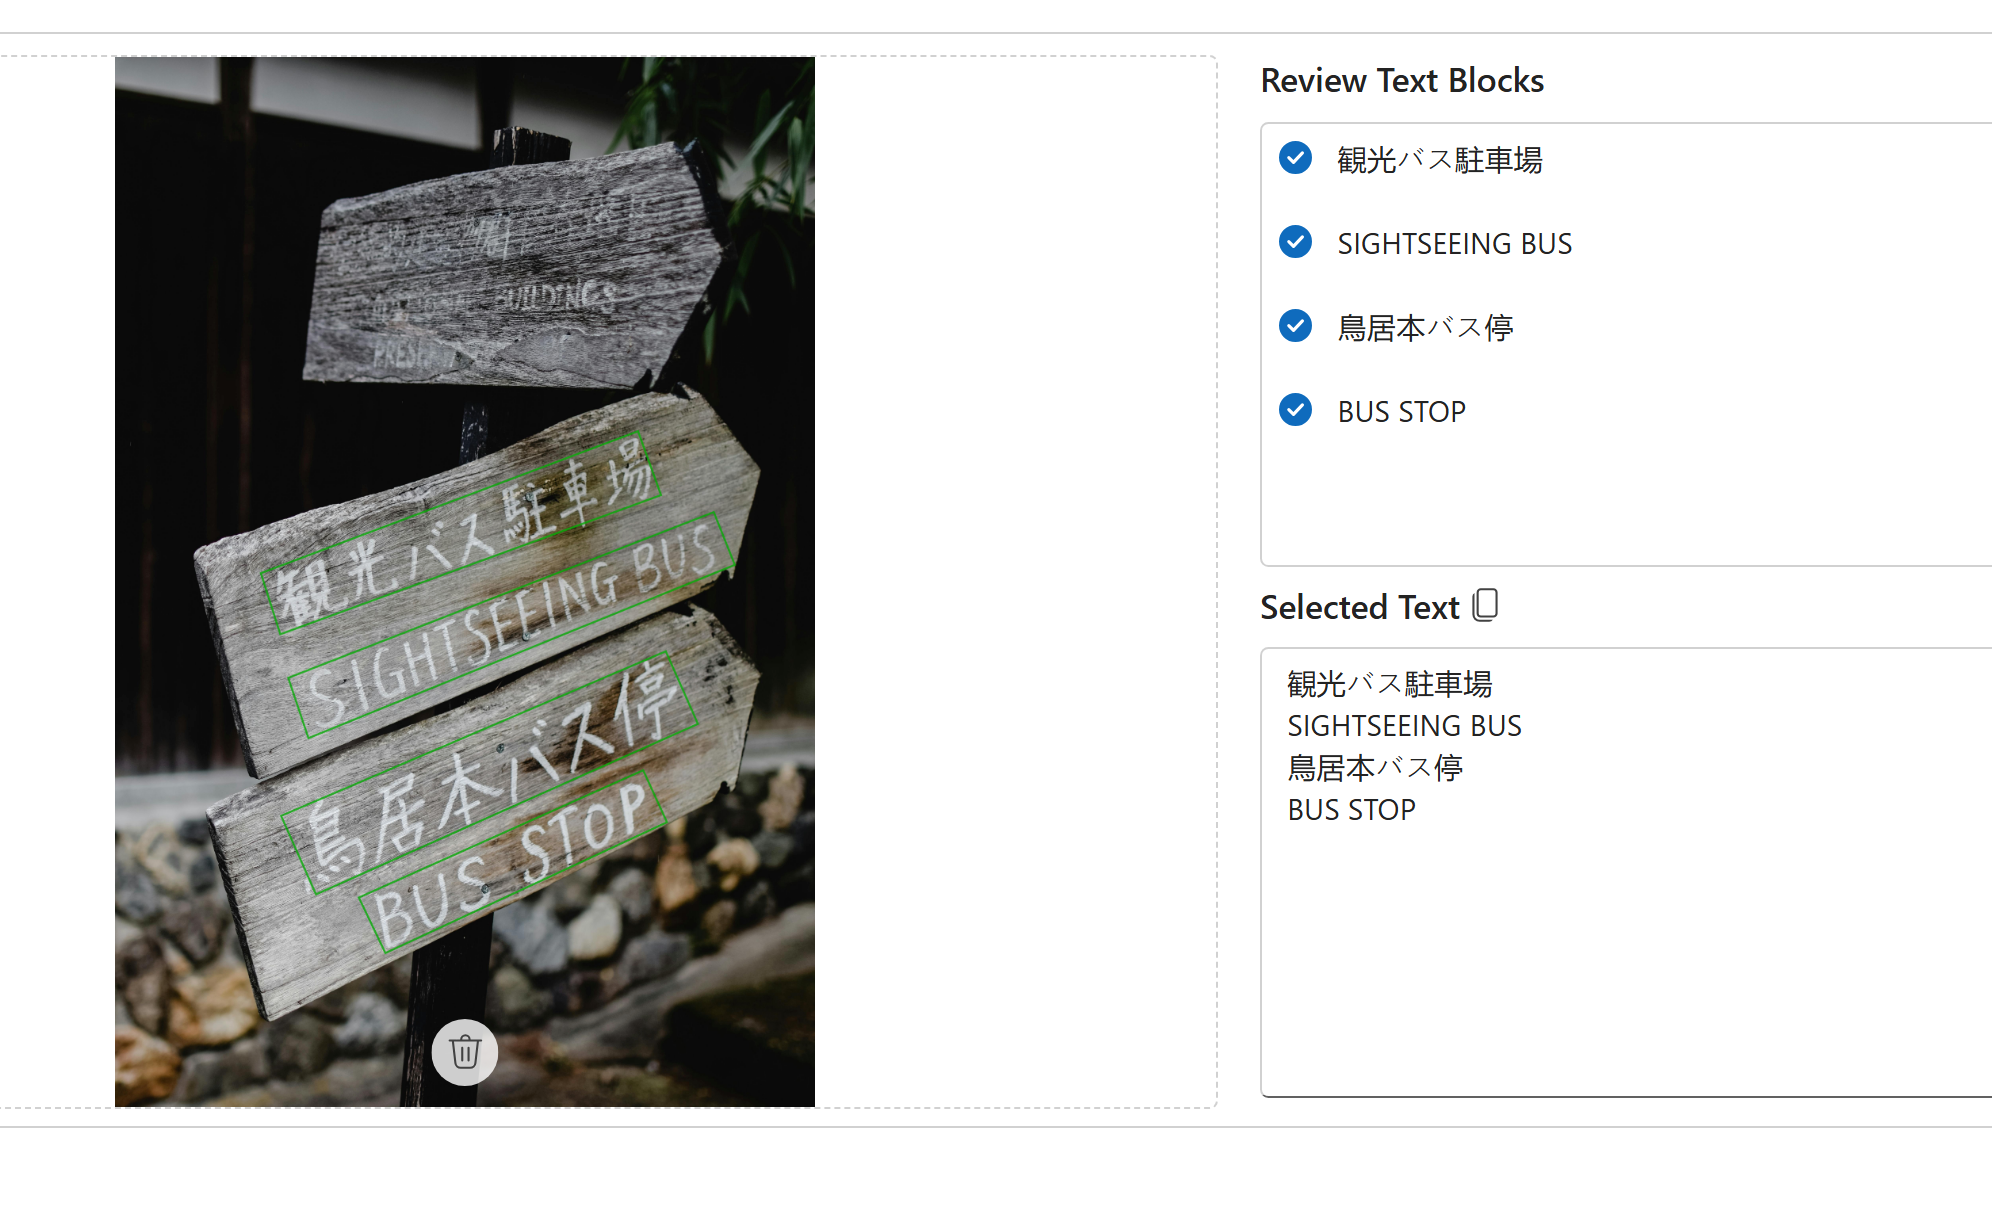Click the green box around 観光バス駐車場 on sign
The height and width of the screenshot is (1230, 1992).
click(x=461, y=533)
